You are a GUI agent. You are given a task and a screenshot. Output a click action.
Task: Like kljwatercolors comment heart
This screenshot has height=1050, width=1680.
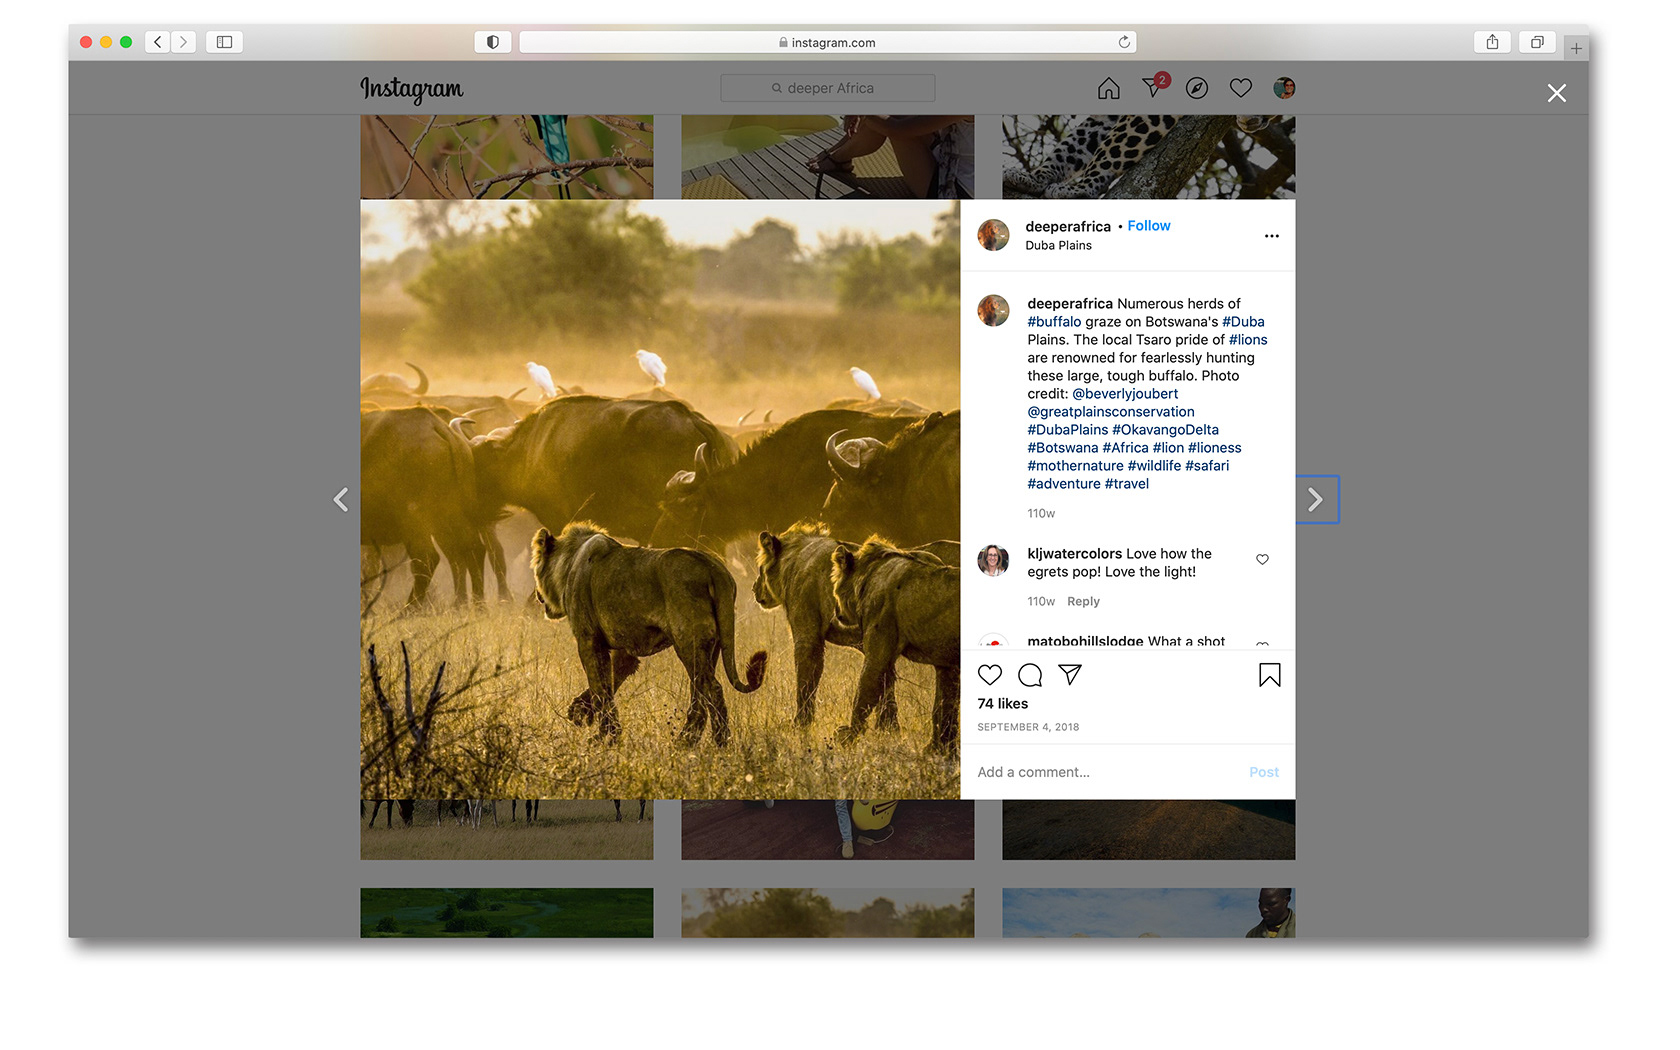point(1262,559)
